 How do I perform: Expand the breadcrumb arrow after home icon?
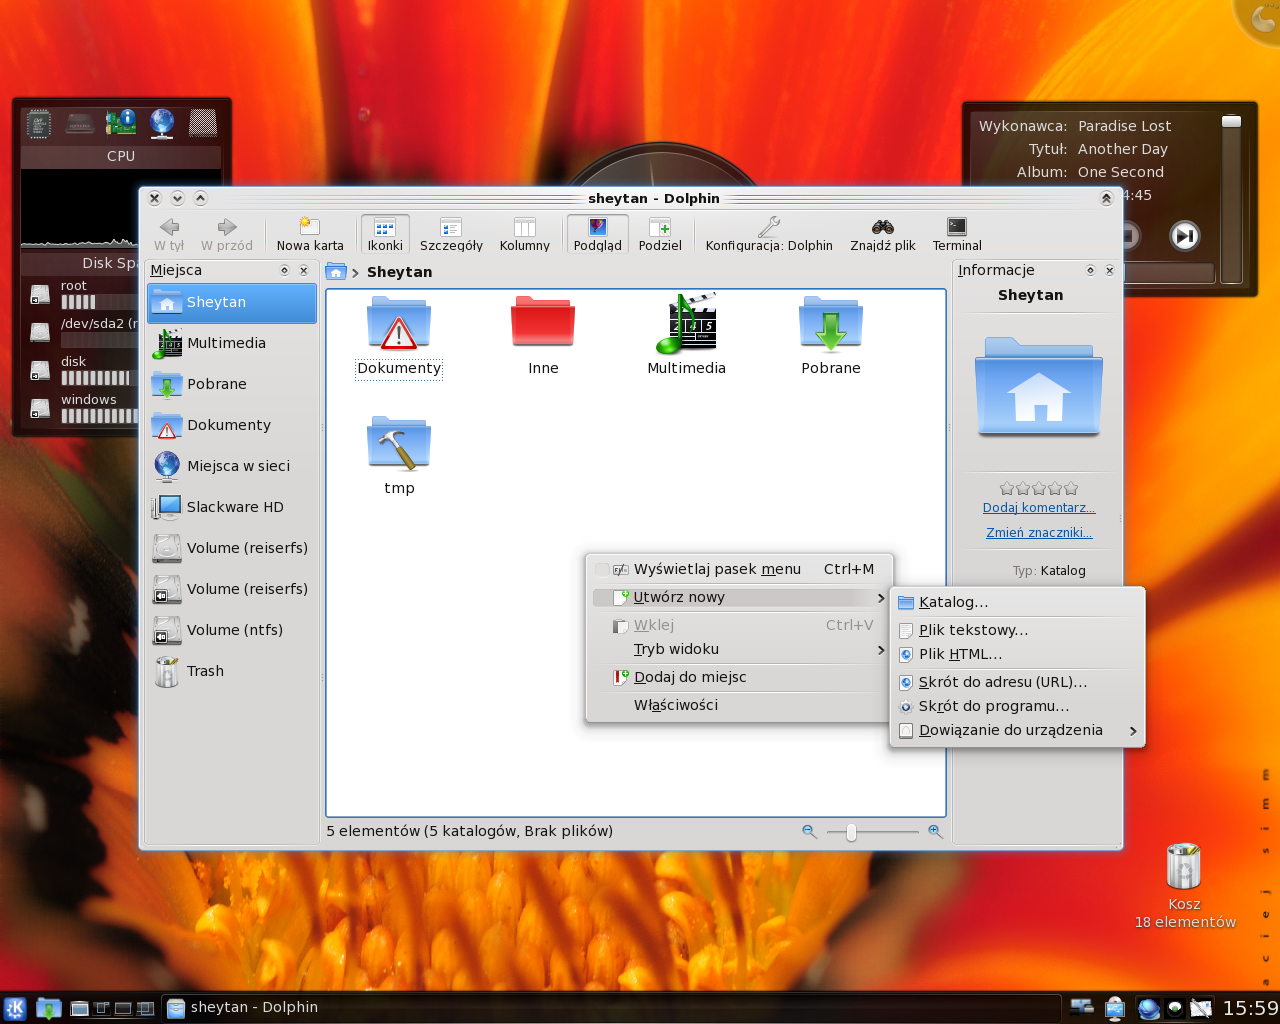(355, 272)
